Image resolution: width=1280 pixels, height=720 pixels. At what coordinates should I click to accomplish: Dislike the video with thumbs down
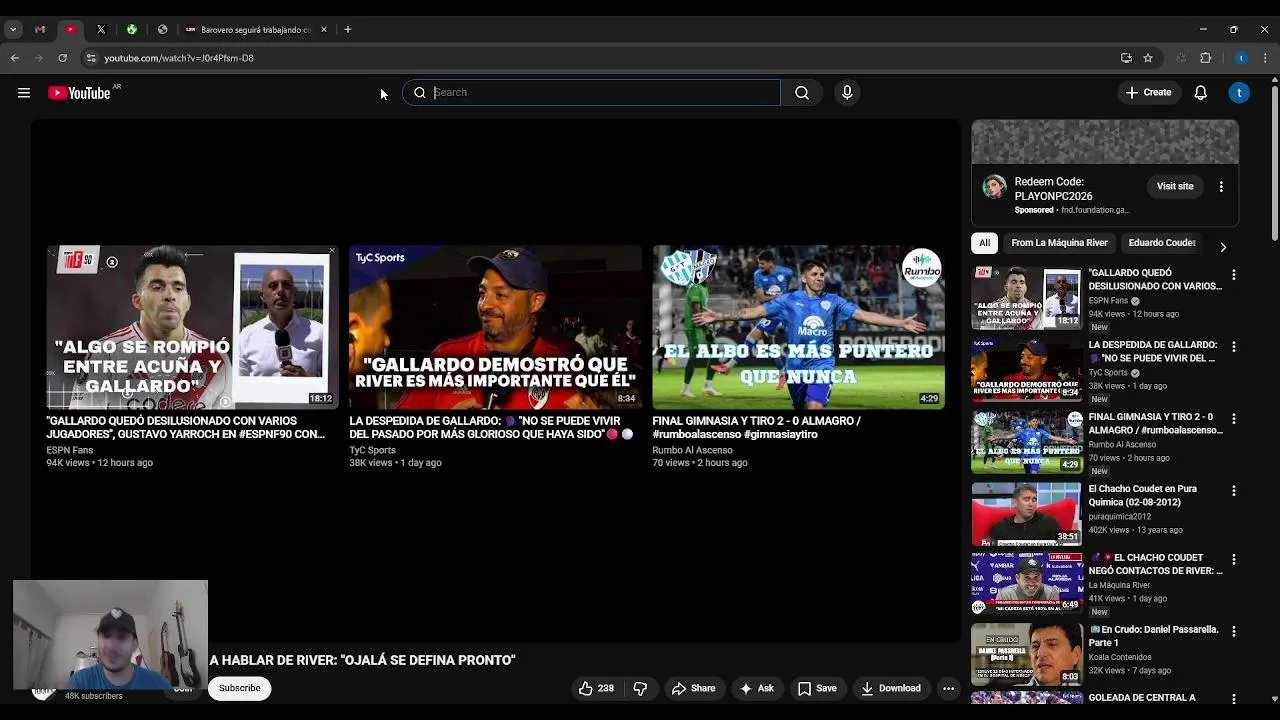[640, 688]
